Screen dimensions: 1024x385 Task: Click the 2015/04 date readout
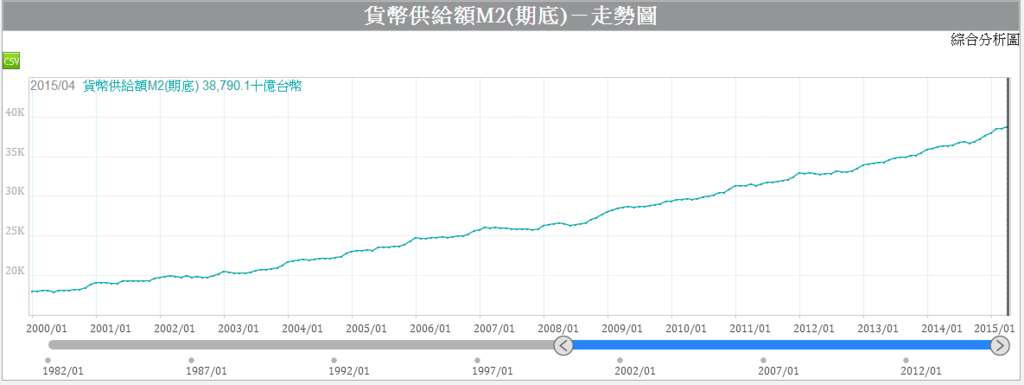click(53, 86)
